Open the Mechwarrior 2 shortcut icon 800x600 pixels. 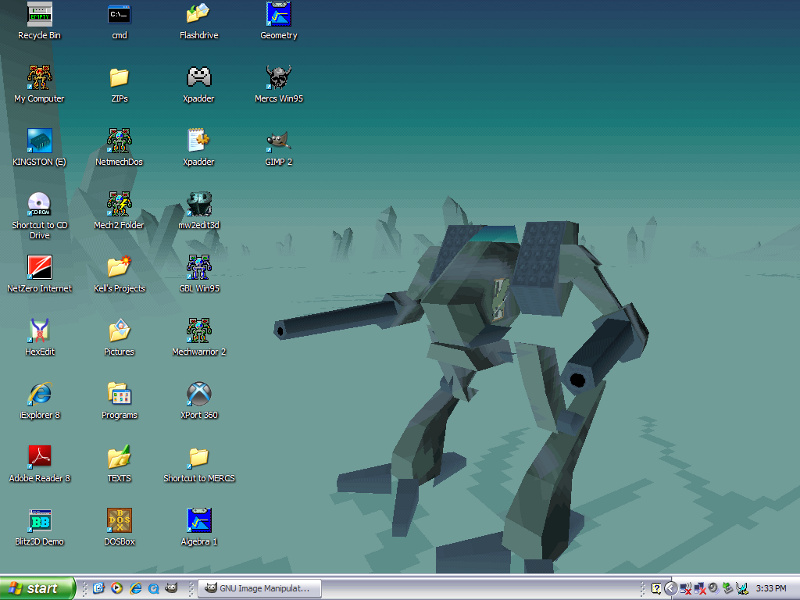(x=199, y=330)
